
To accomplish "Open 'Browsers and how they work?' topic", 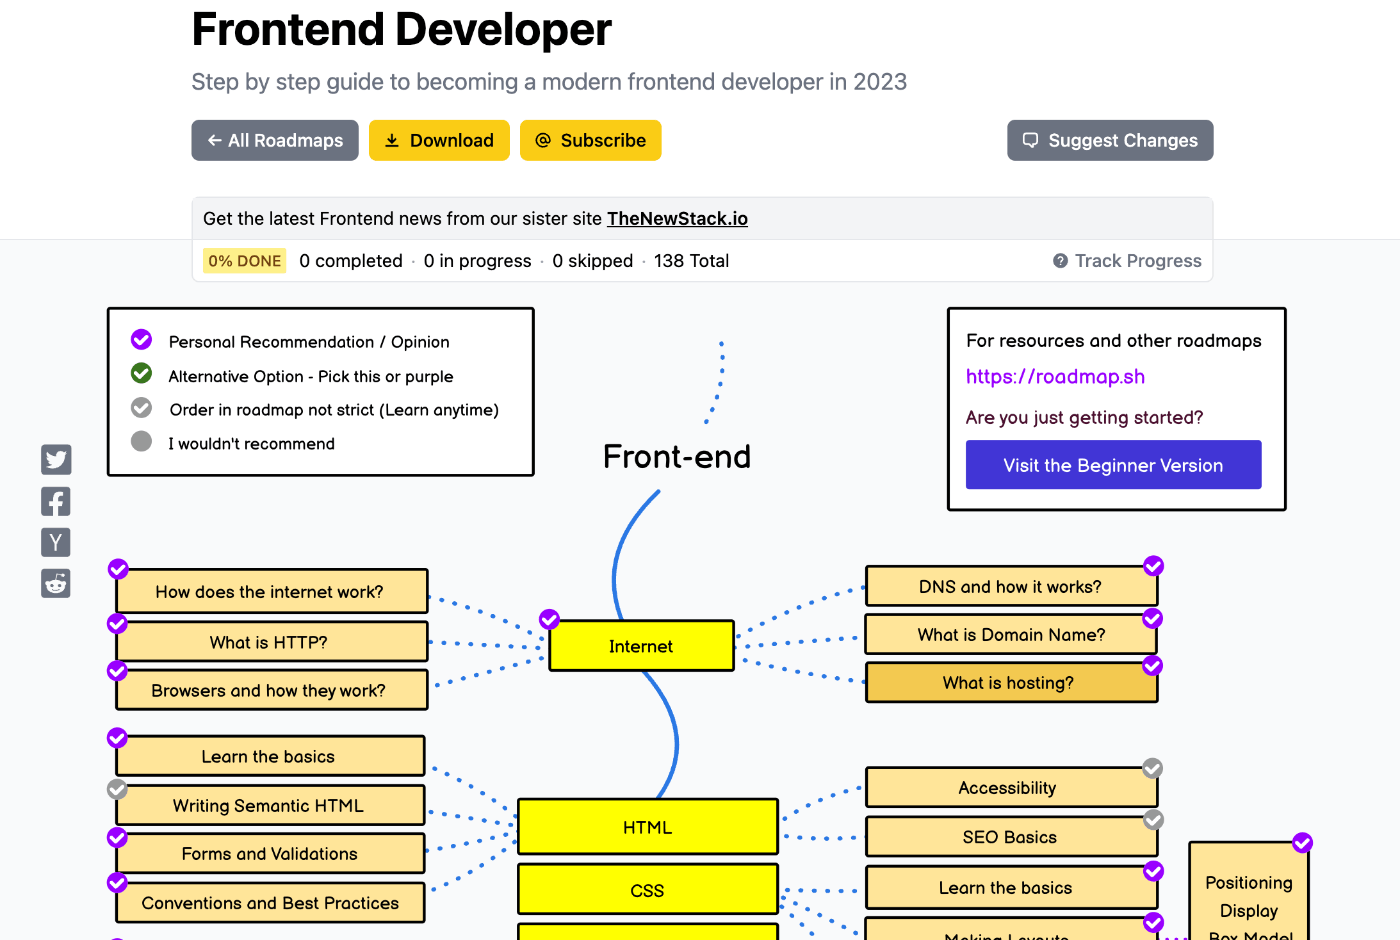I will coord(272,690).
